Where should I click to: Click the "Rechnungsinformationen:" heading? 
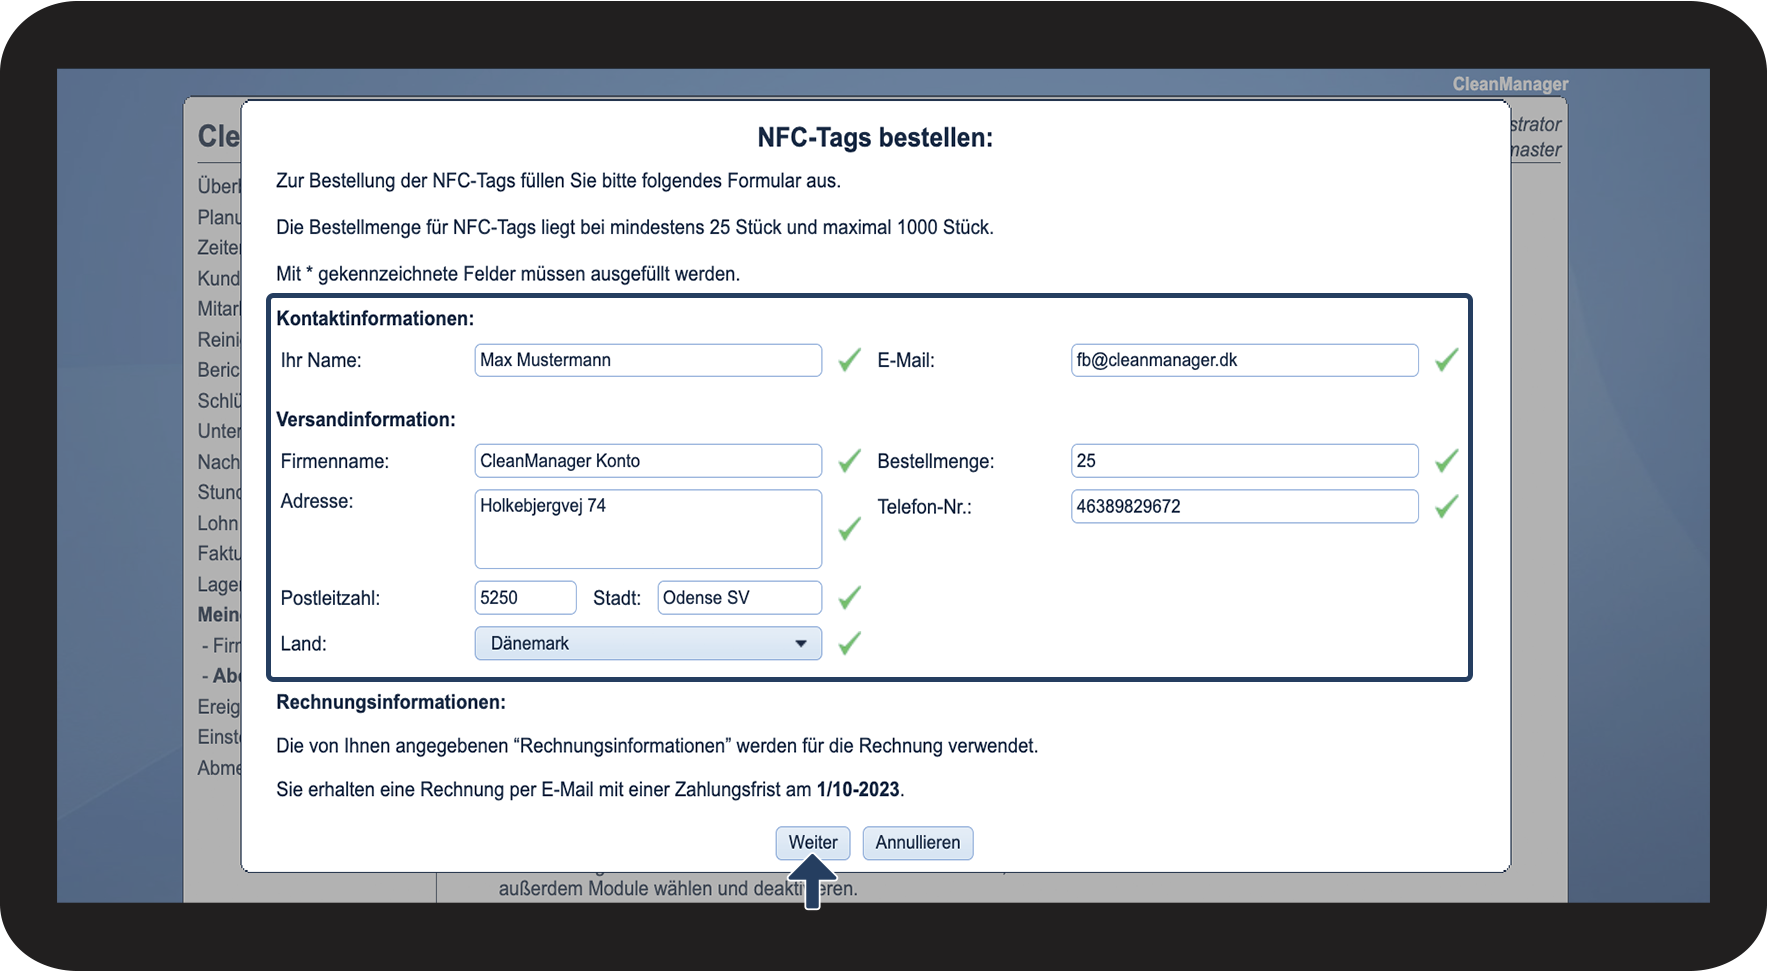click(391, 703)
